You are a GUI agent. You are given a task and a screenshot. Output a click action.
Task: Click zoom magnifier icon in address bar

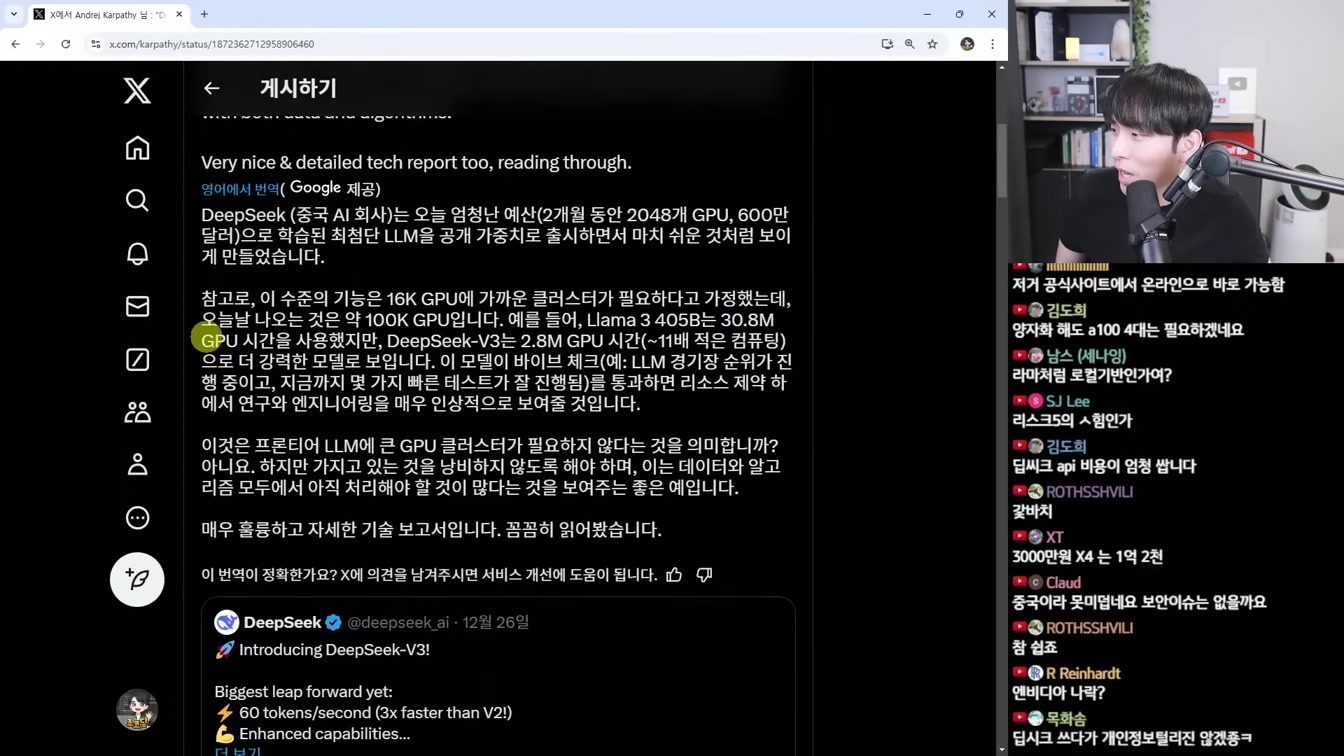910,44
